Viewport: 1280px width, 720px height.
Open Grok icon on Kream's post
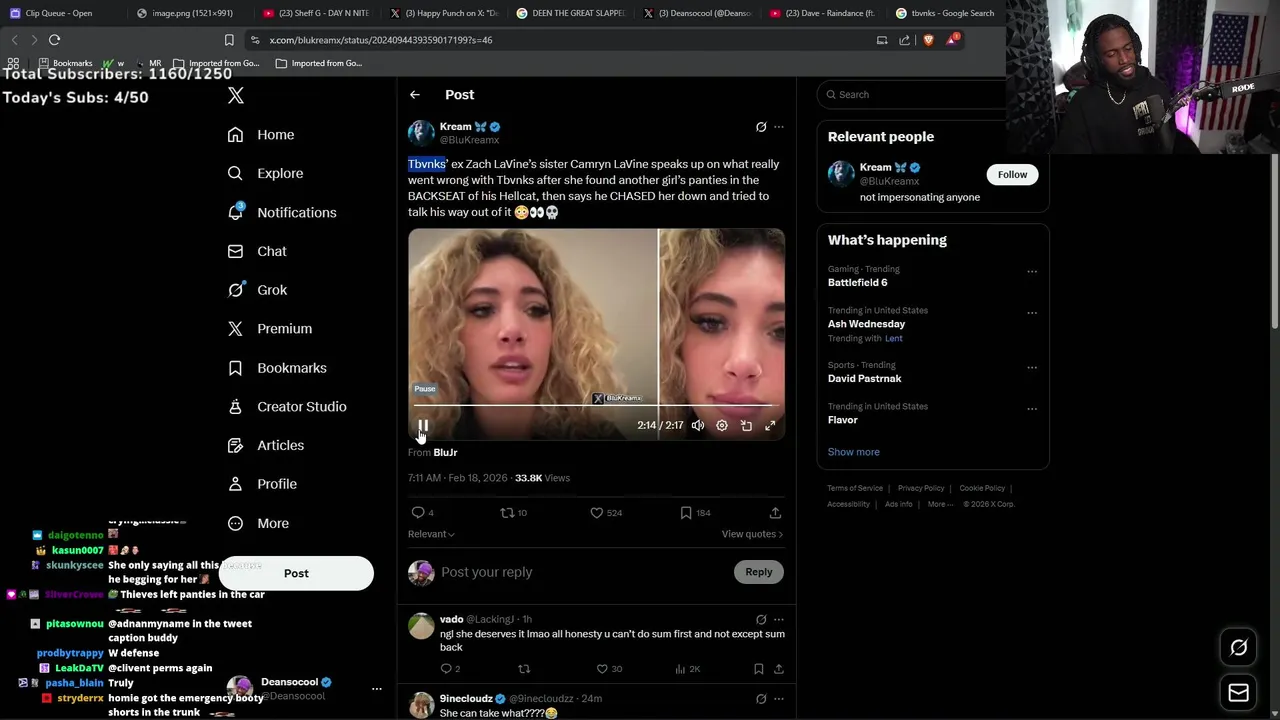pyautogui.click(x=761, y=127)
